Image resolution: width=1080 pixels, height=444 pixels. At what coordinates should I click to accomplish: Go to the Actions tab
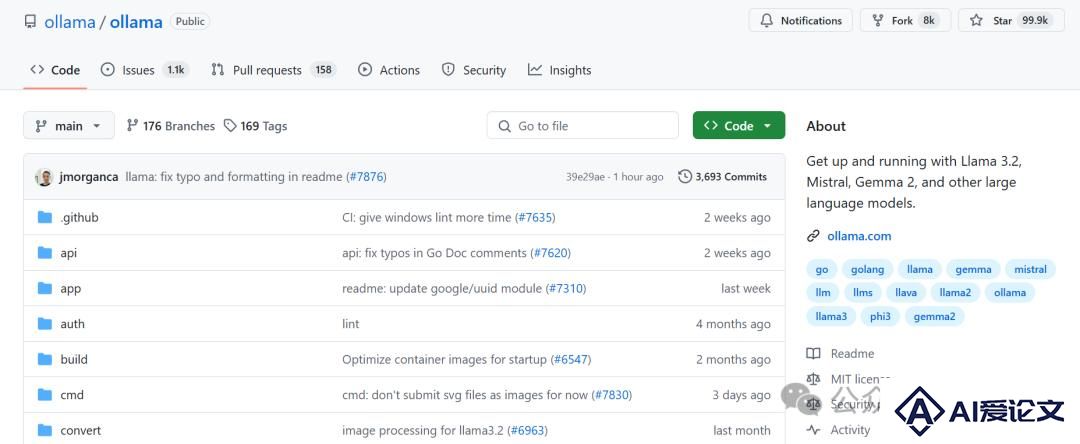[x=388, y=70]
